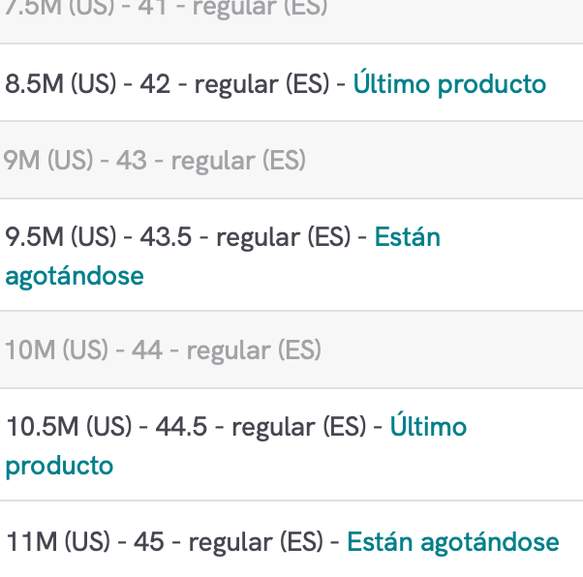
Task: Click 'Están agotándose' label on the 11M row
Action: tap(453, 542)
